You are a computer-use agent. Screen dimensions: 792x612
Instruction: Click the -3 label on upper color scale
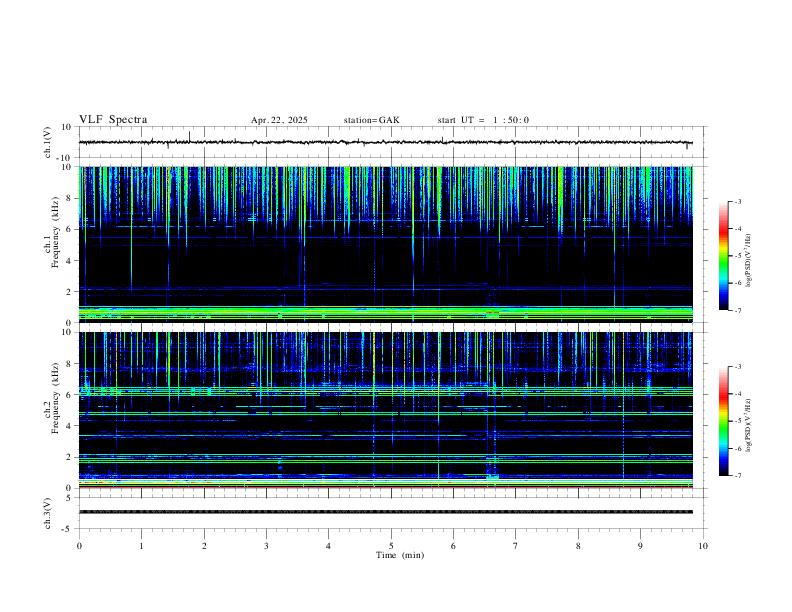tap(737, 202)
